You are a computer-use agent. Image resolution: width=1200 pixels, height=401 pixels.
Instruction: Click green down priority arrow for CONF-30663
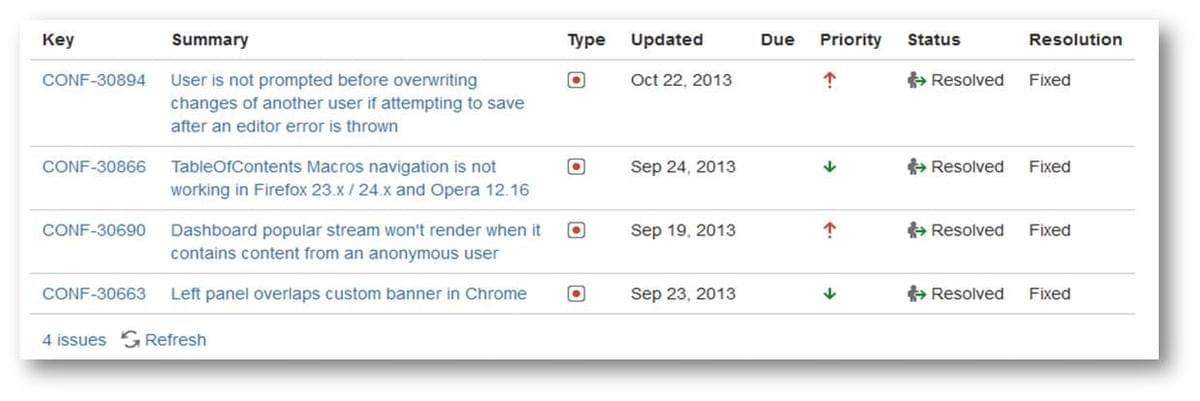point(828,294)
